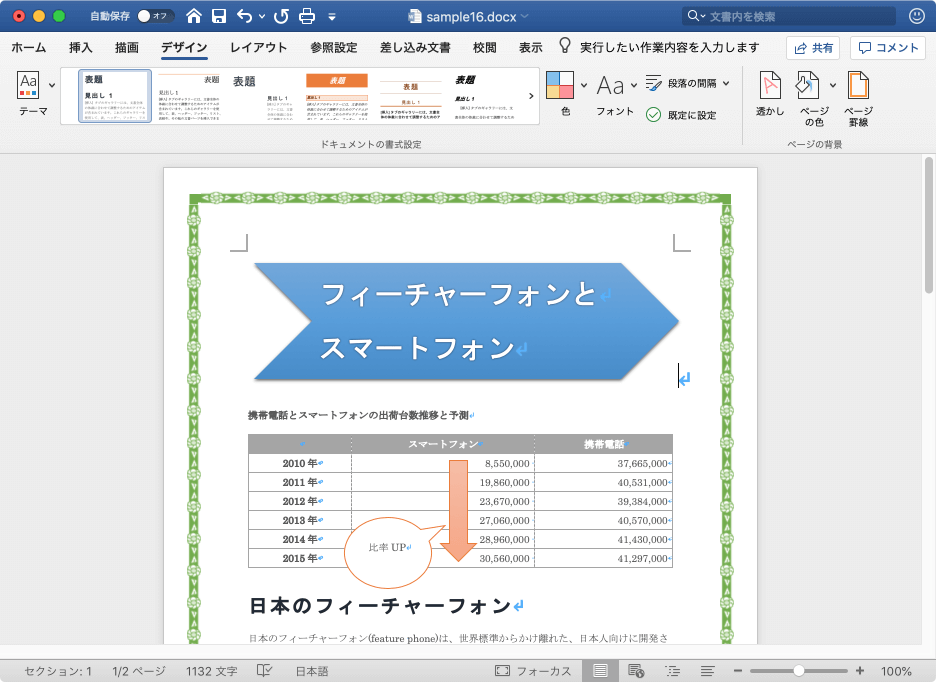
Task: Open the customize quick access toolbar dropdown
Action: pyautogui.click(x=332, y=17)
